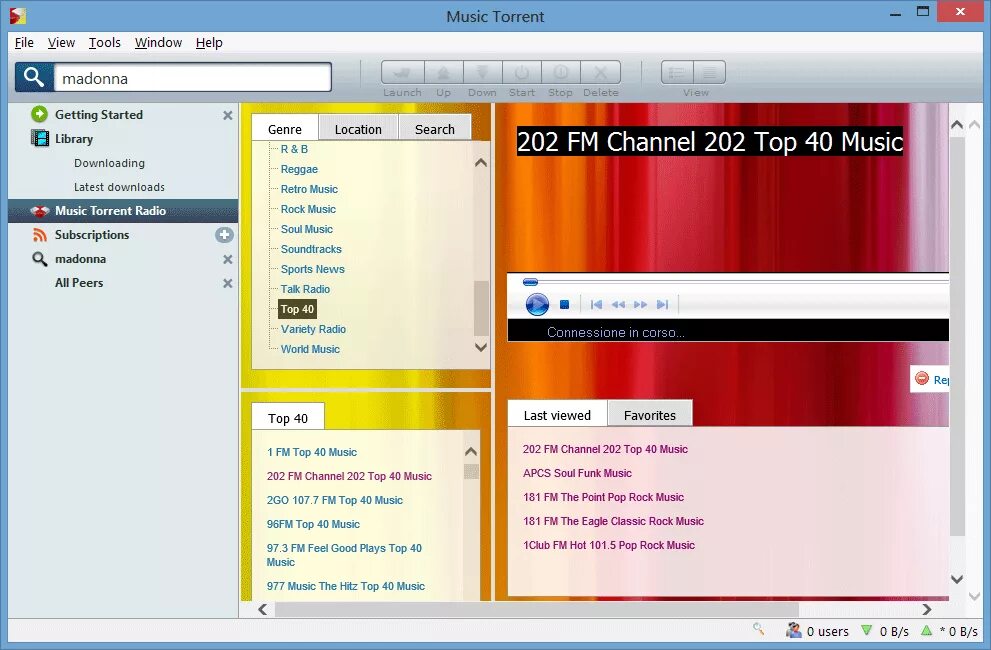991x650 pixels.
Task: Add a new subscription with plus icon
Action: (x=224, y=235)
